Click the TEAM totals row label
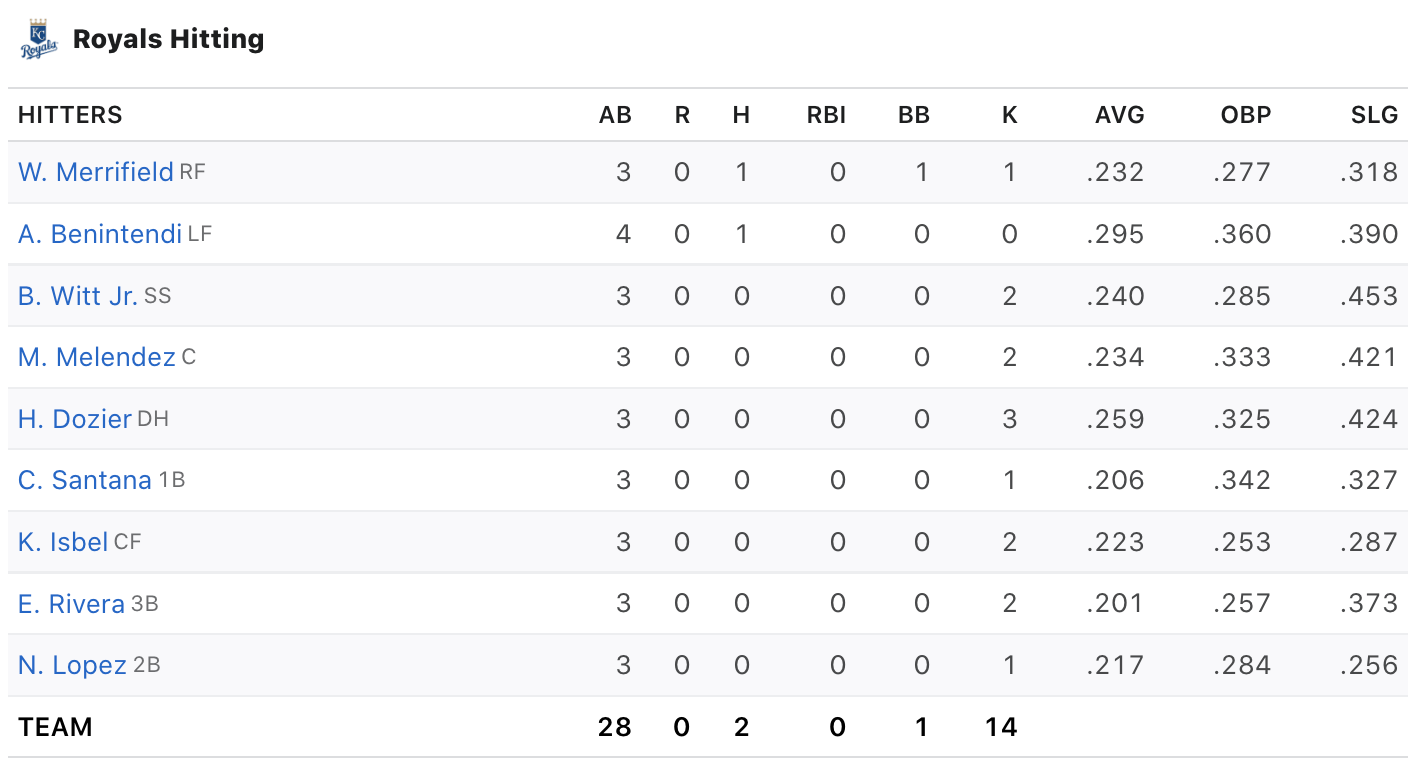Image resolution: width=1418 pixels, height=768 pixels. pyautogui.click(x=55, y=727)
